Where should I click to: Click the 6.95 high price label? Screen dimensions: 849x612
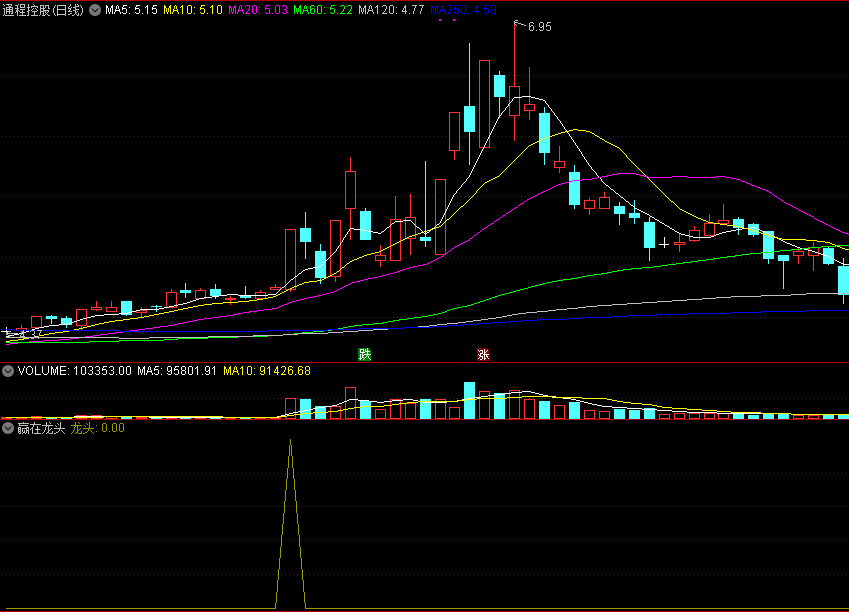coord(539,27)
